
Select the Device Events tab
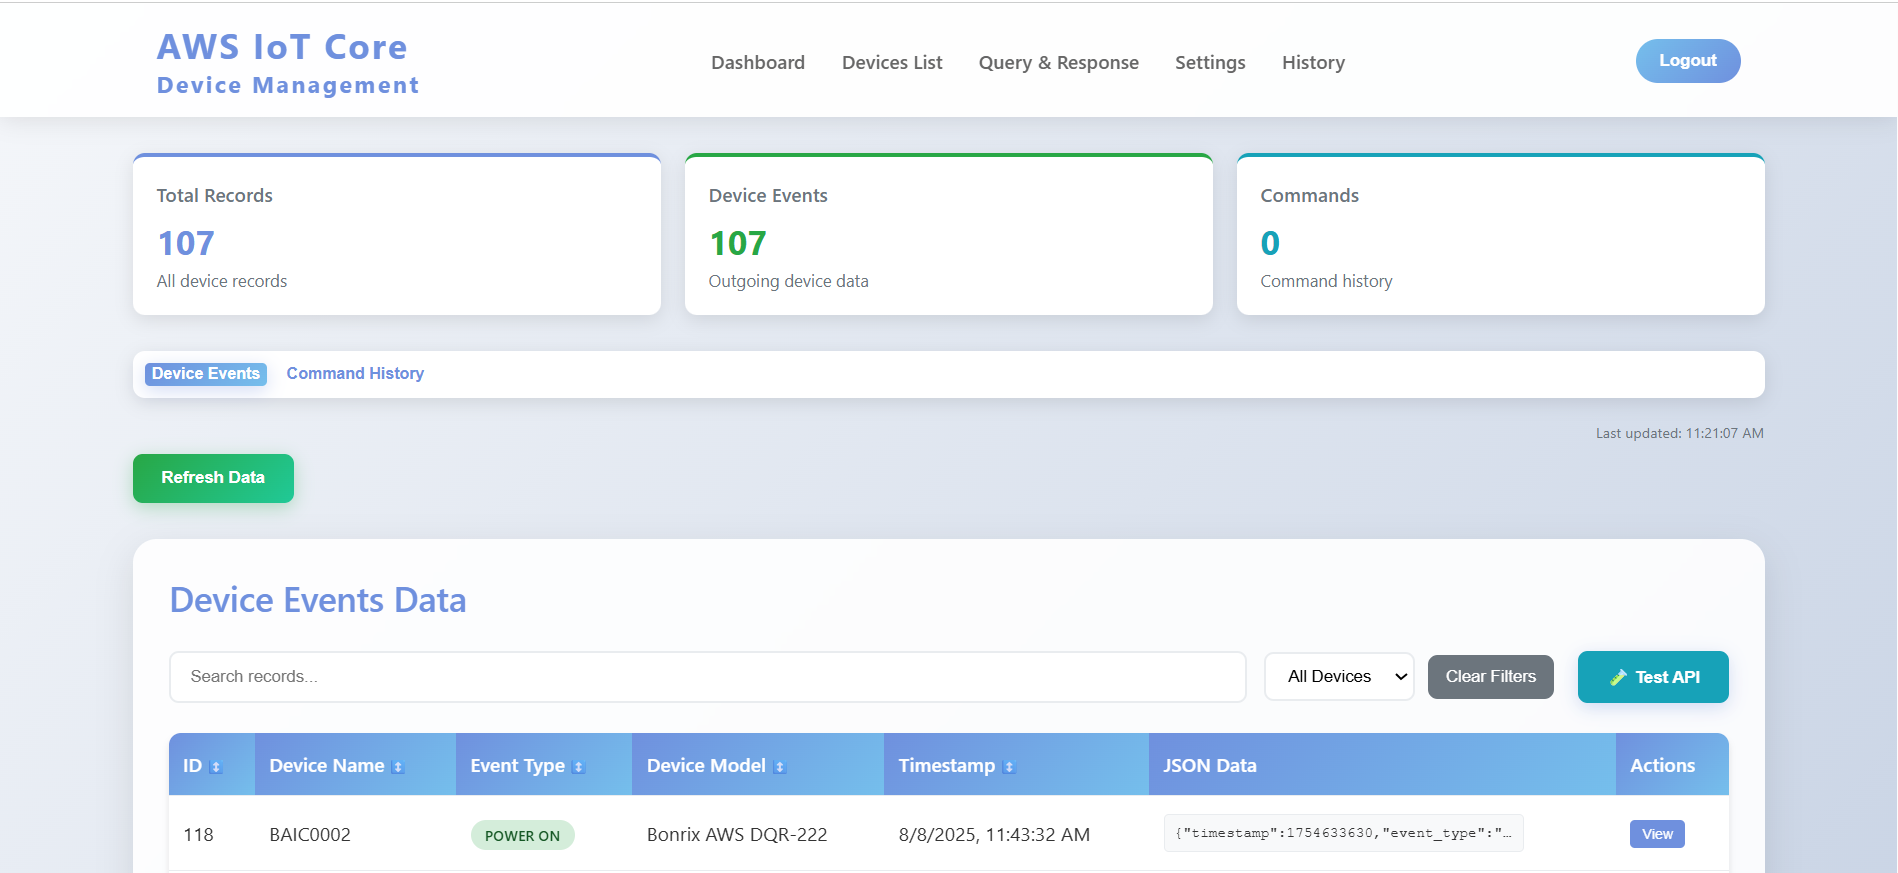click(206, 374)
